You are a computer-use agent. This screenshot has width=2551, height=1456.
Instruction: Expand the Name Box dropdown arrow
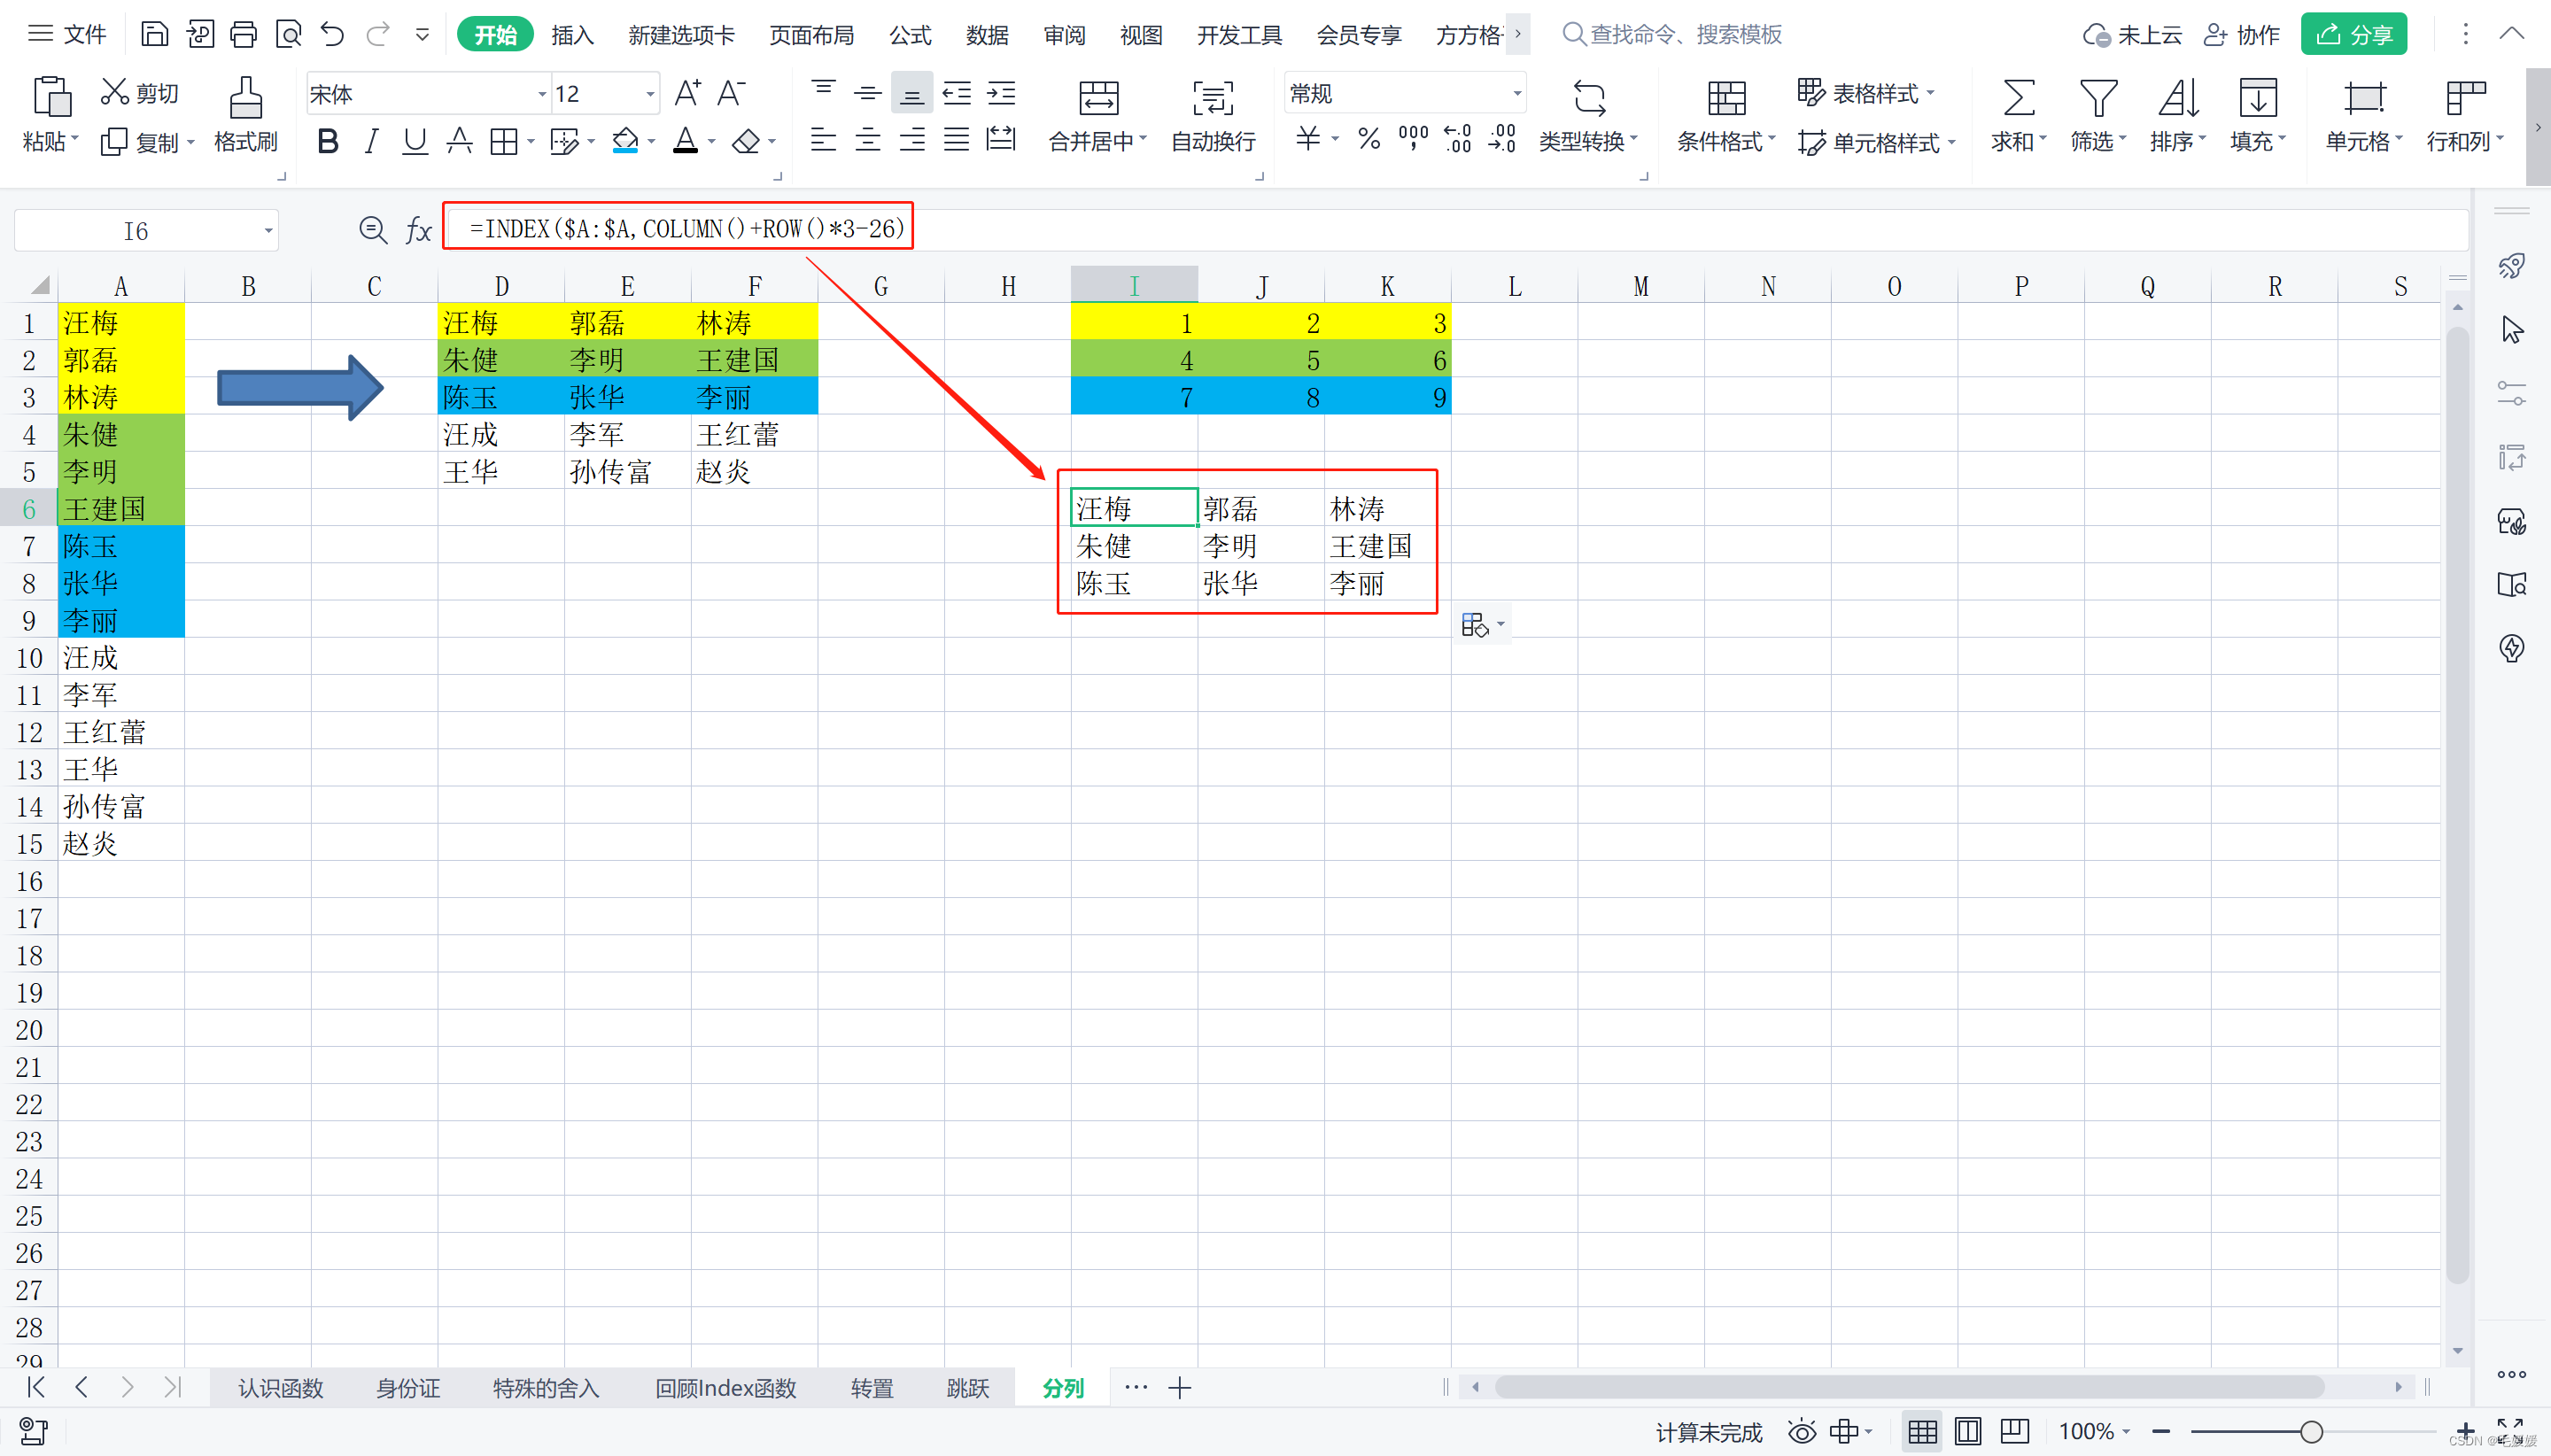pyautogui.click(x=268, y=231)
